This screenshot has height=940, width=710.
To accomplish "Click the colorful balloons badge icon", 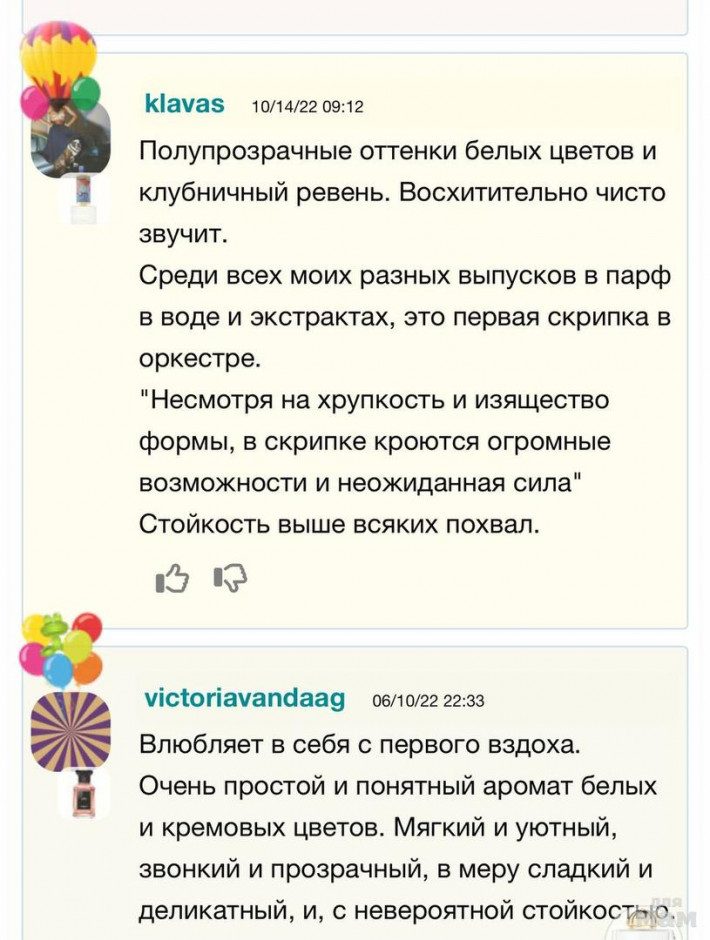I will coord(62,650).
